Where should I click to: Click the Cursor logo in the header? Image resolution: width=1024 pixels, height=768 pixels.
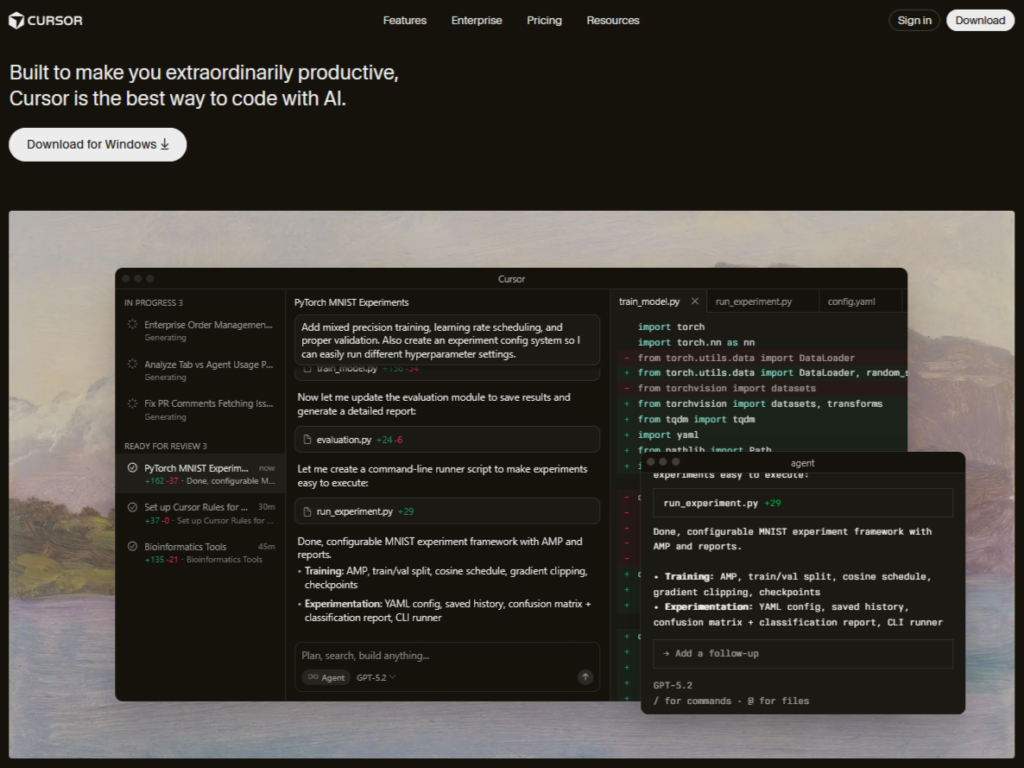pos(46,20)
